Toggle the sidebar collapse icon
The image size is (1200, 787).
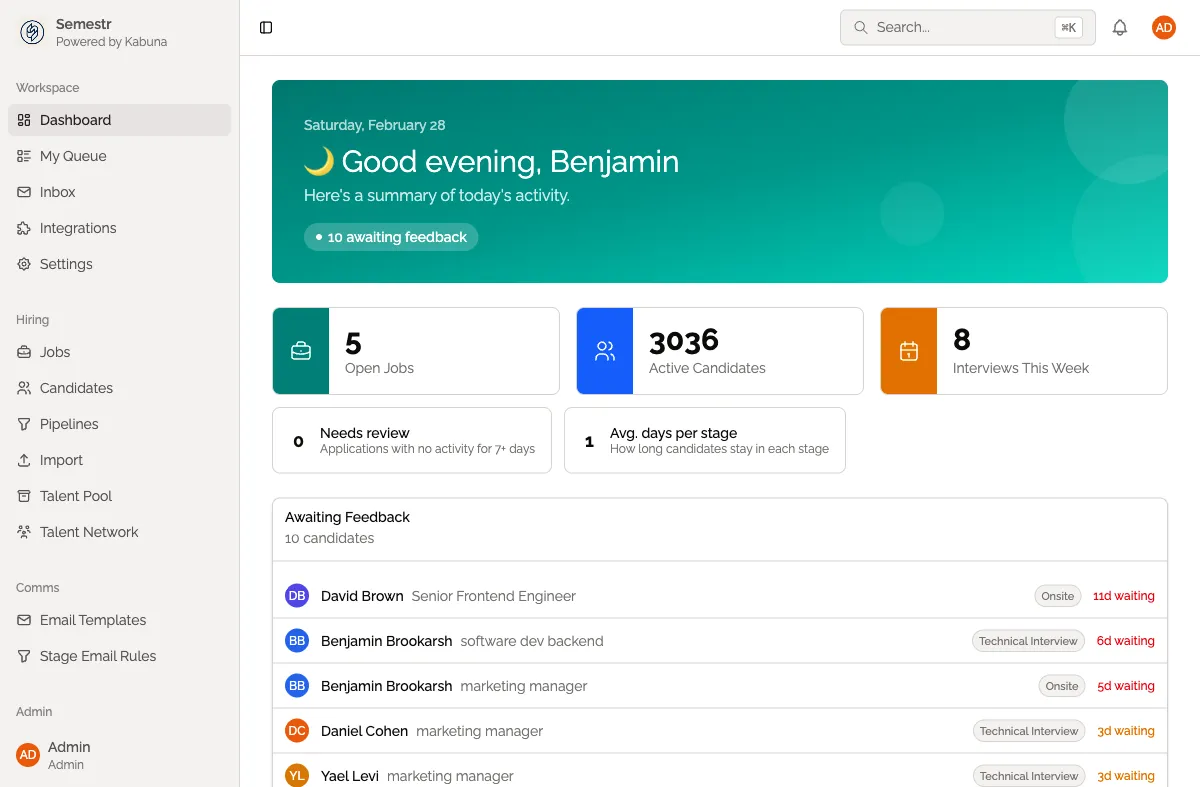tap(266, 28)
